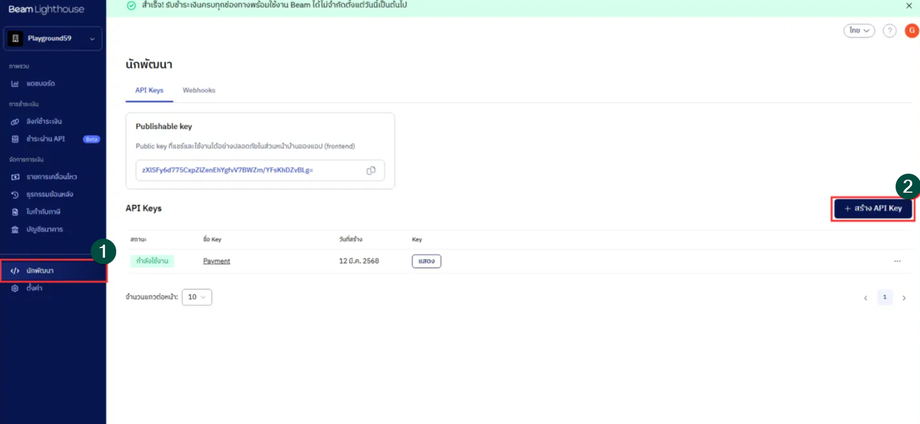Click the สถานะ column header

pyautogui.click(x=139, y=239)
